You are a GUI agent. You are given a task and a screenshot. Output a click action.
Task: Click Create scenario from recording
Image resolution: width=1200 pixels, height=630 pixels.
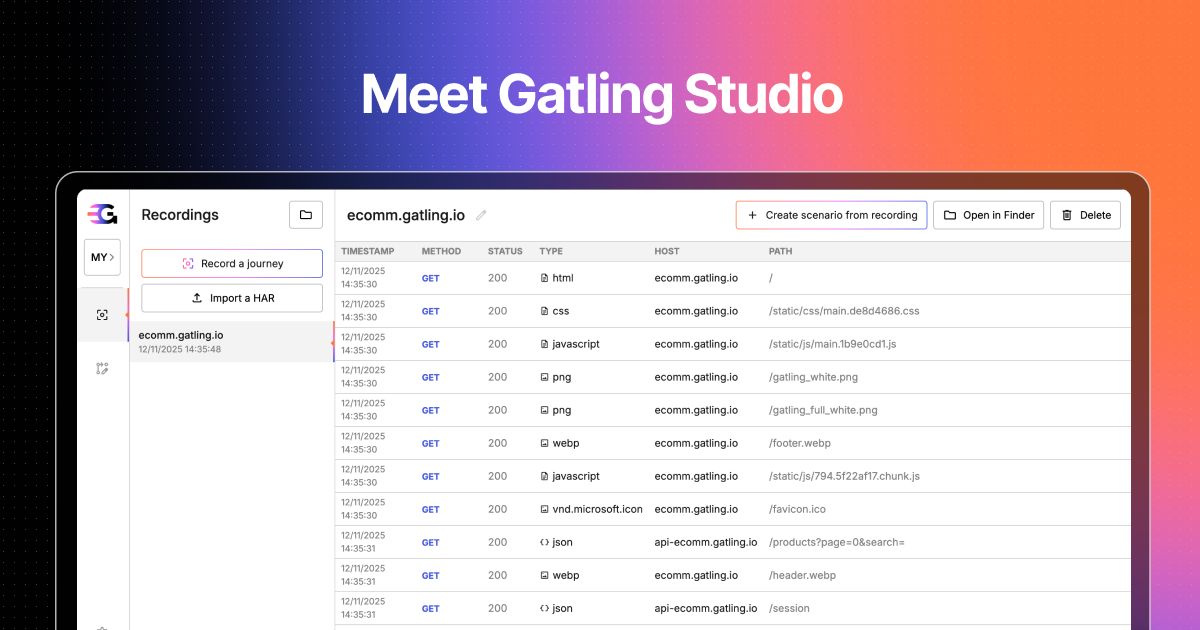click(831, 214)
